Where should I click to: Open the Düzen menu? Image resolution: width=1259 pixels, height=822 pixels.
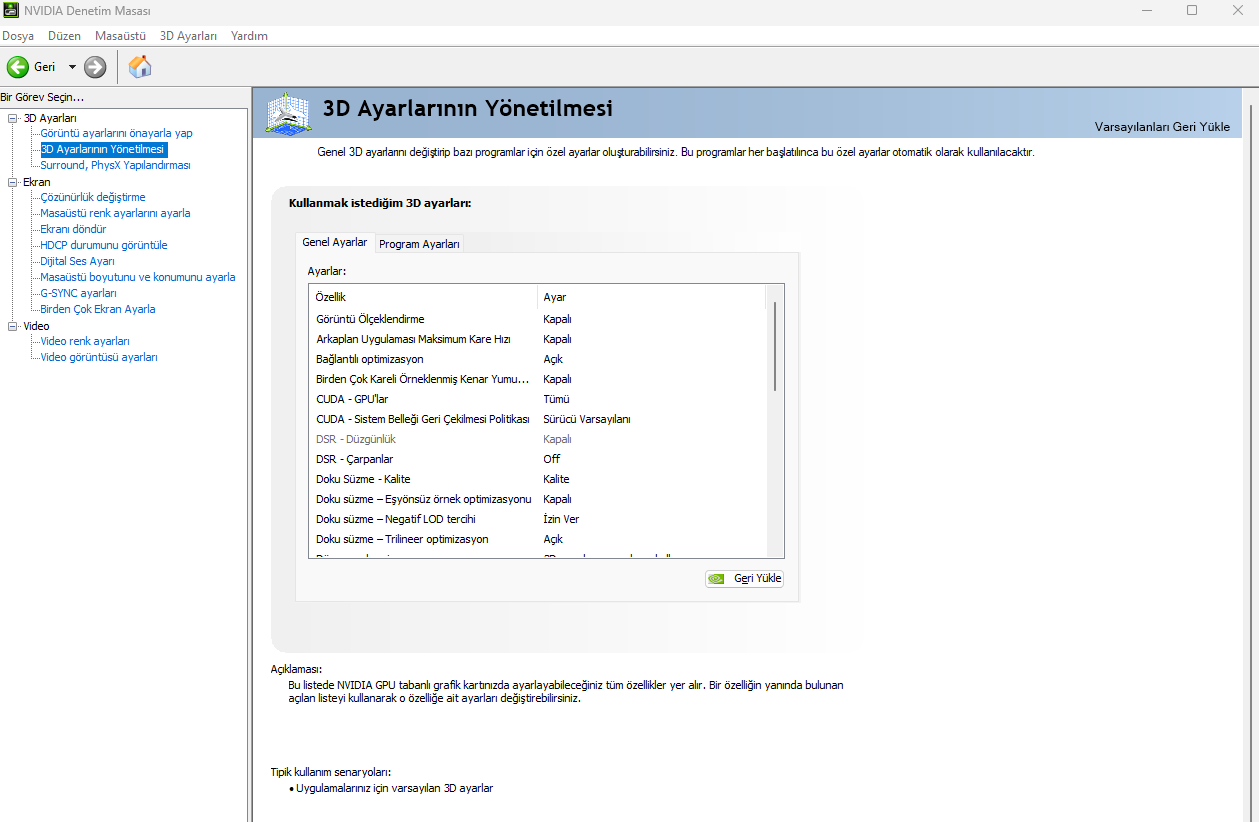pos(64,36)
